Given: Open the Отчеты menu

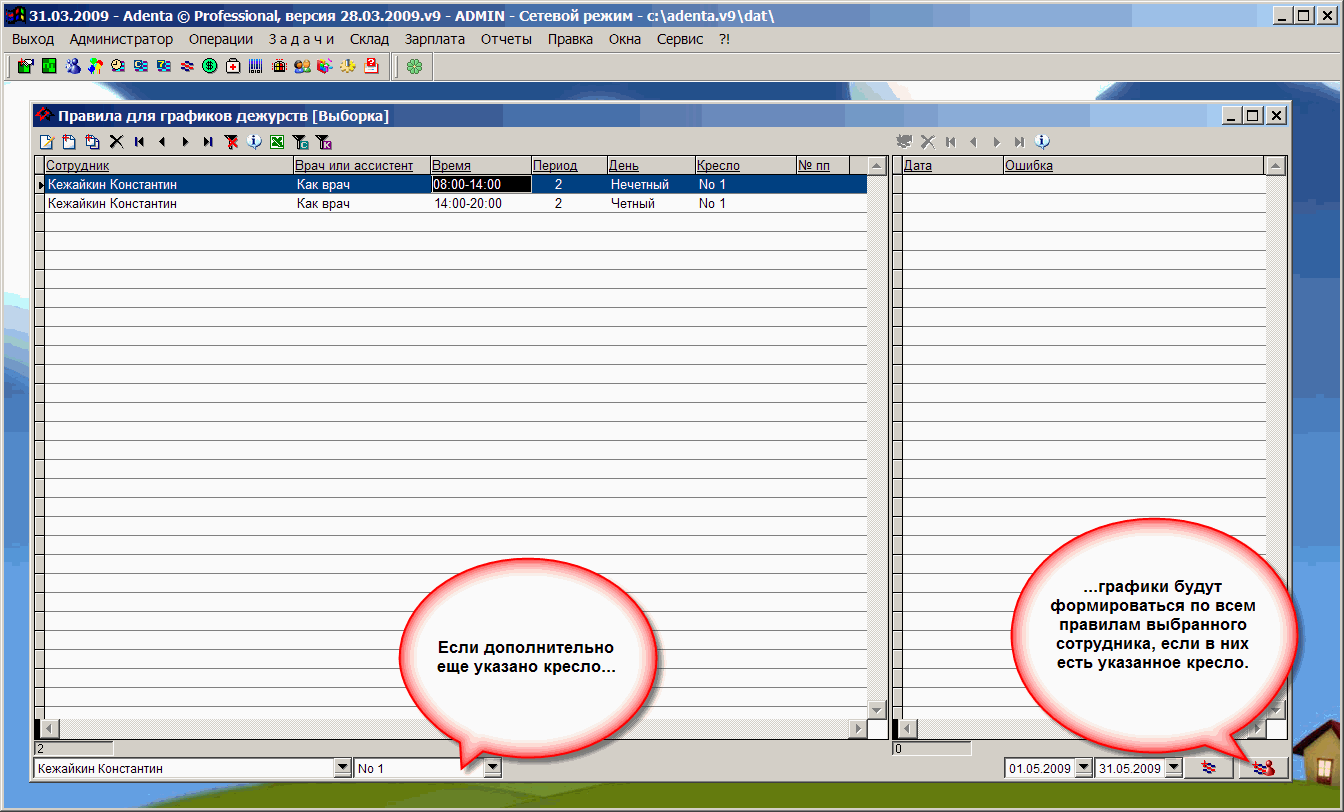Looking at the screenshot, I should [505, 39].
